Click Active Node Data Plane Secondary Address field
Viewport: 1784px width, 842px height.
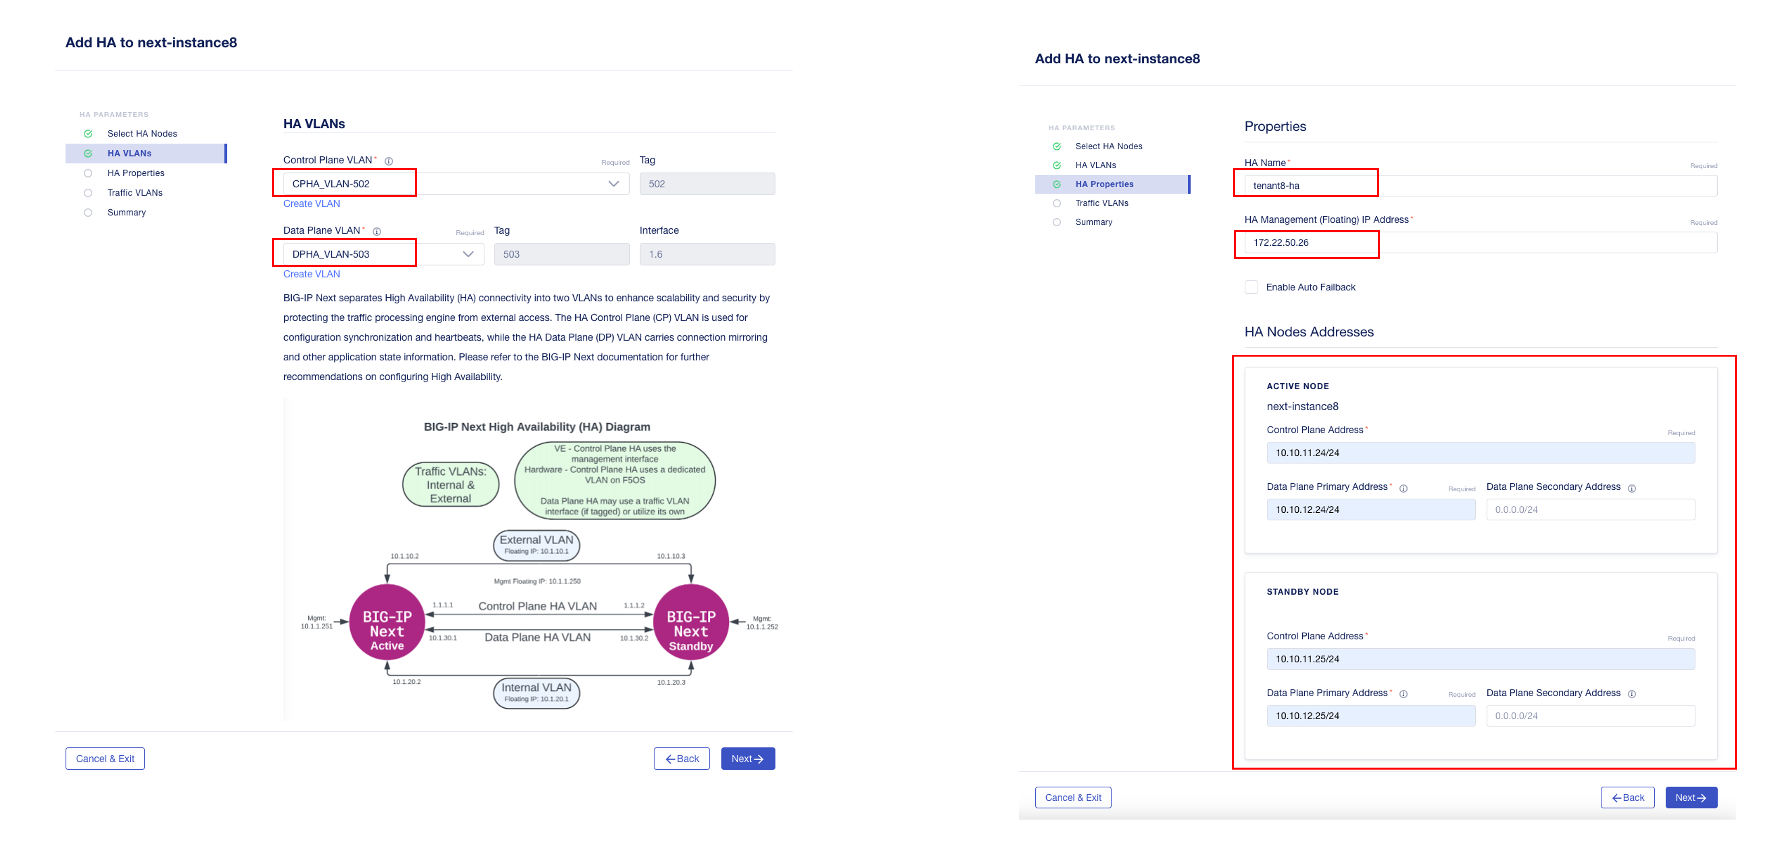point(1591,510)
